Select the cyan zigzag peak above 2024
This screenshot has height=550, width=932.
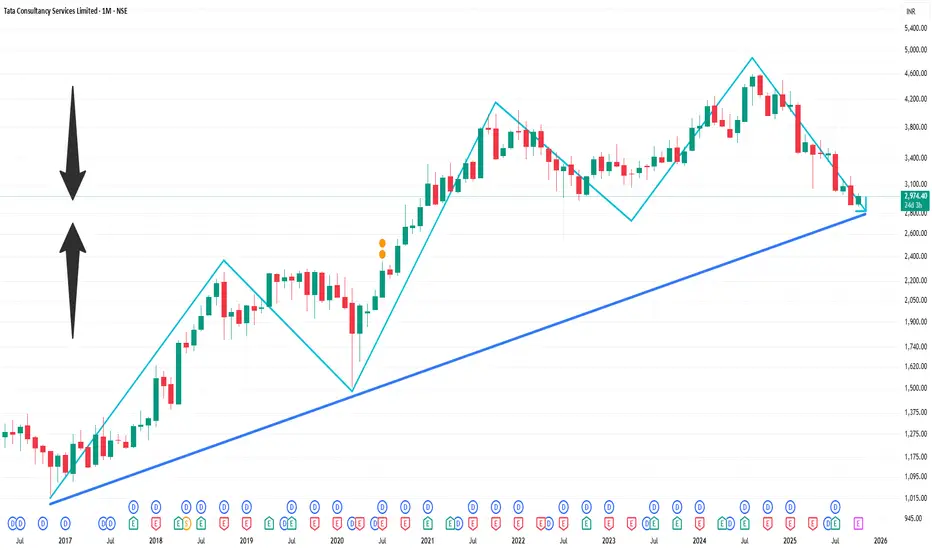click(x=751, y=59)
